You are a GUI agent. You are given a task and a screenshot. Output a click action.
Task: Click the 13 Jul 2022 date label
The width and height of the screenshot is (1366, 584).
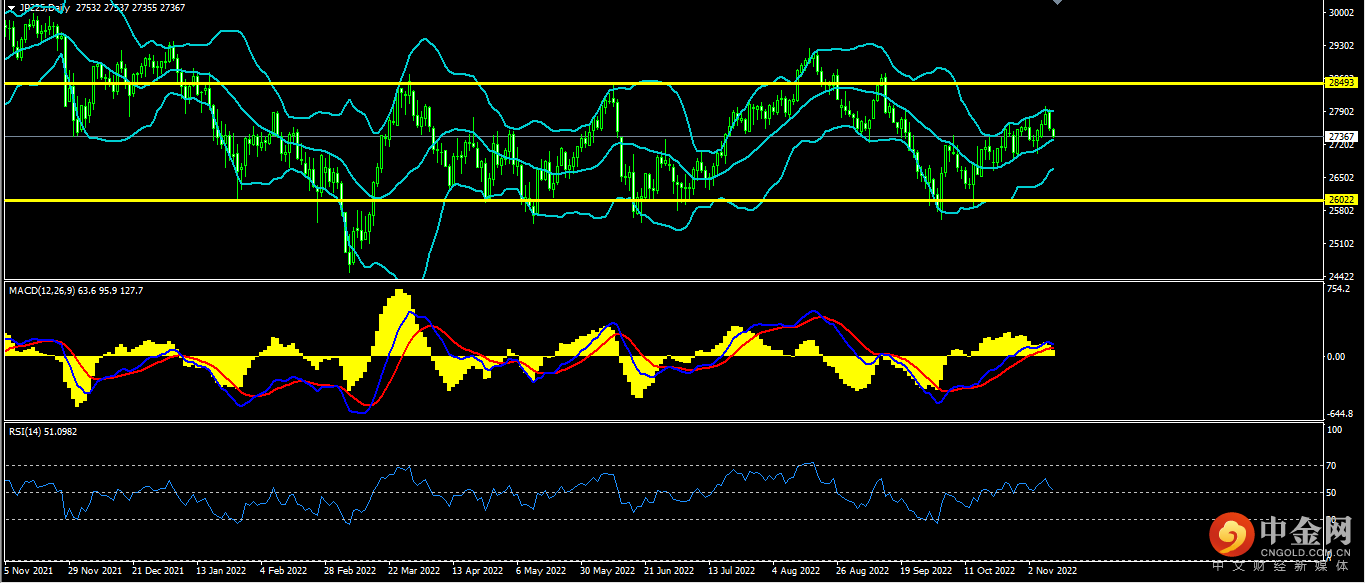click(x=730, y=571)
